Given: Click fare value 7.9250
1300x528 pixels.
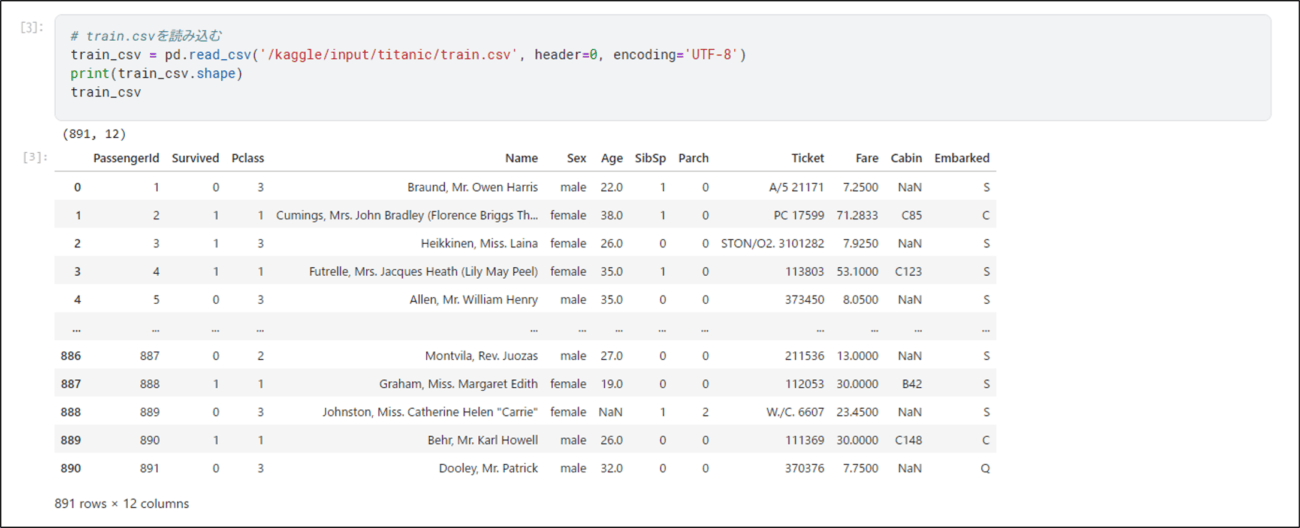Looking at the screenshot, I should [860, 243].
